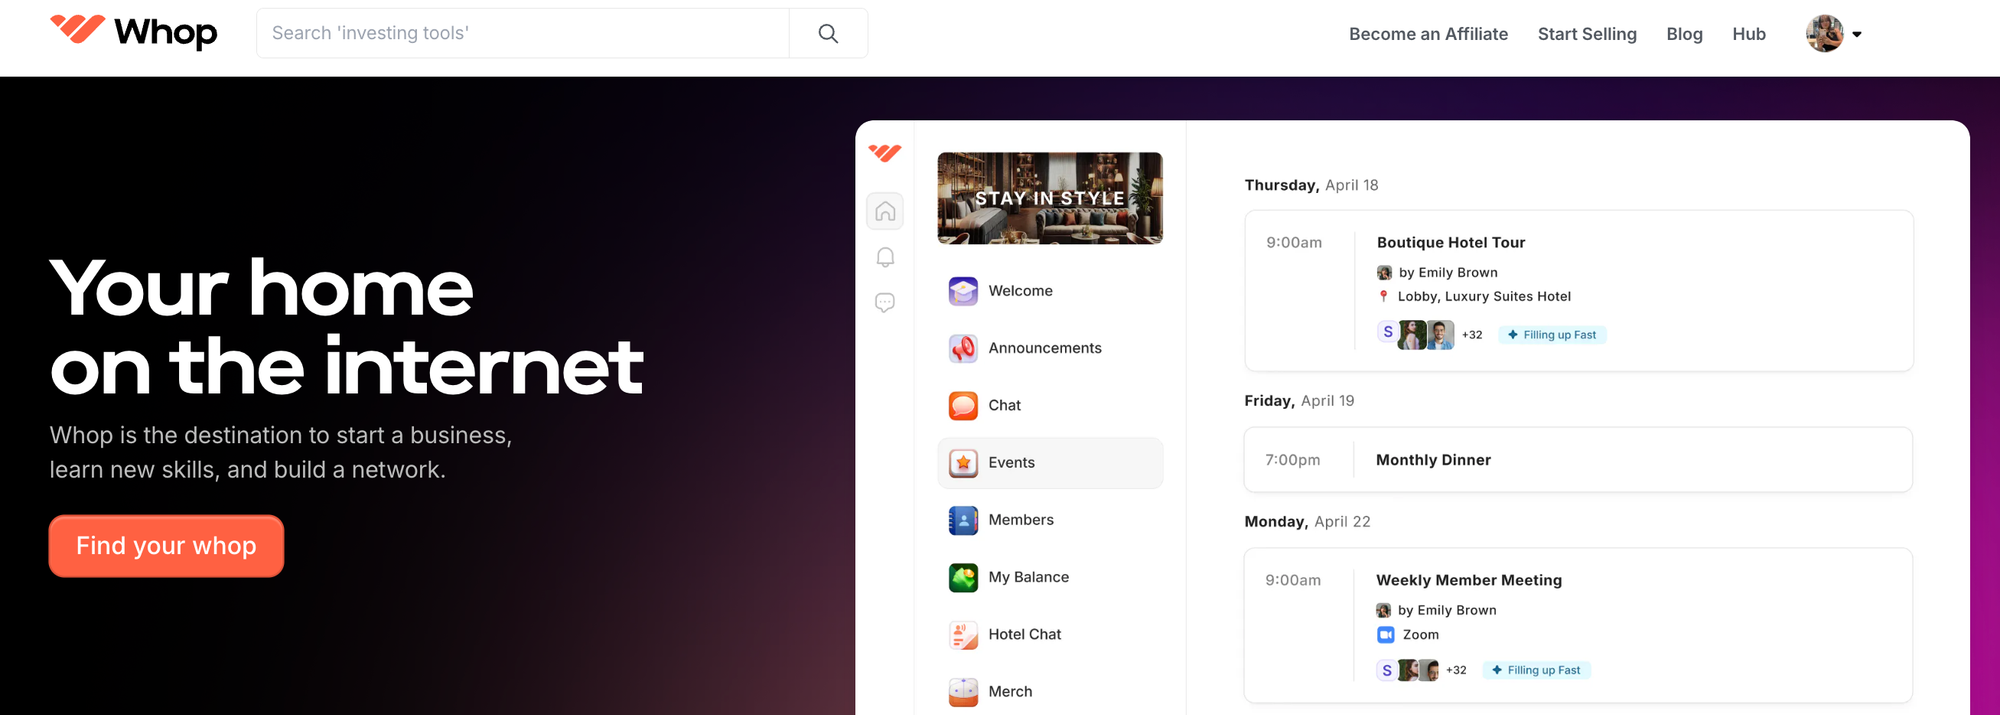Click the 7:00pm time label
This screenshot has width=2000, height=715.
[1293, 460]
